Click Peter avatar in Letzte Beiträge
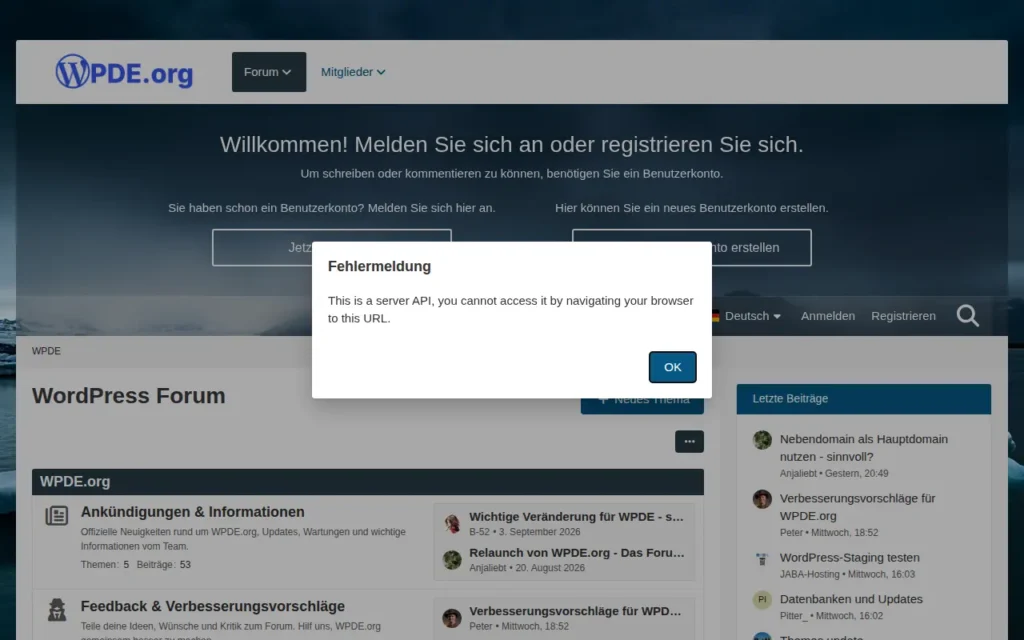 (x=762, y=499)
